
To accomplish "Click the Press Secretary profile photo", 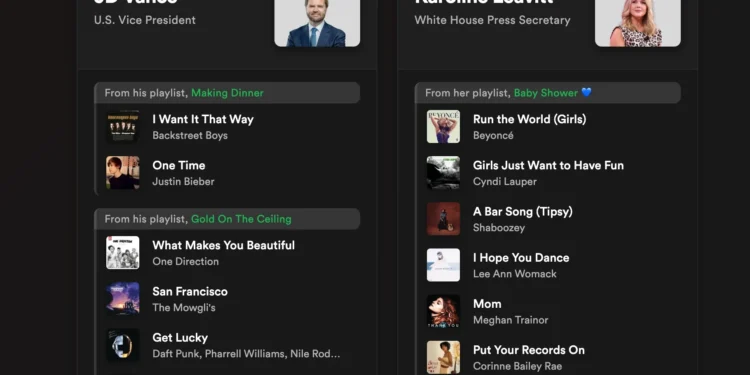I will coord(638,23).
